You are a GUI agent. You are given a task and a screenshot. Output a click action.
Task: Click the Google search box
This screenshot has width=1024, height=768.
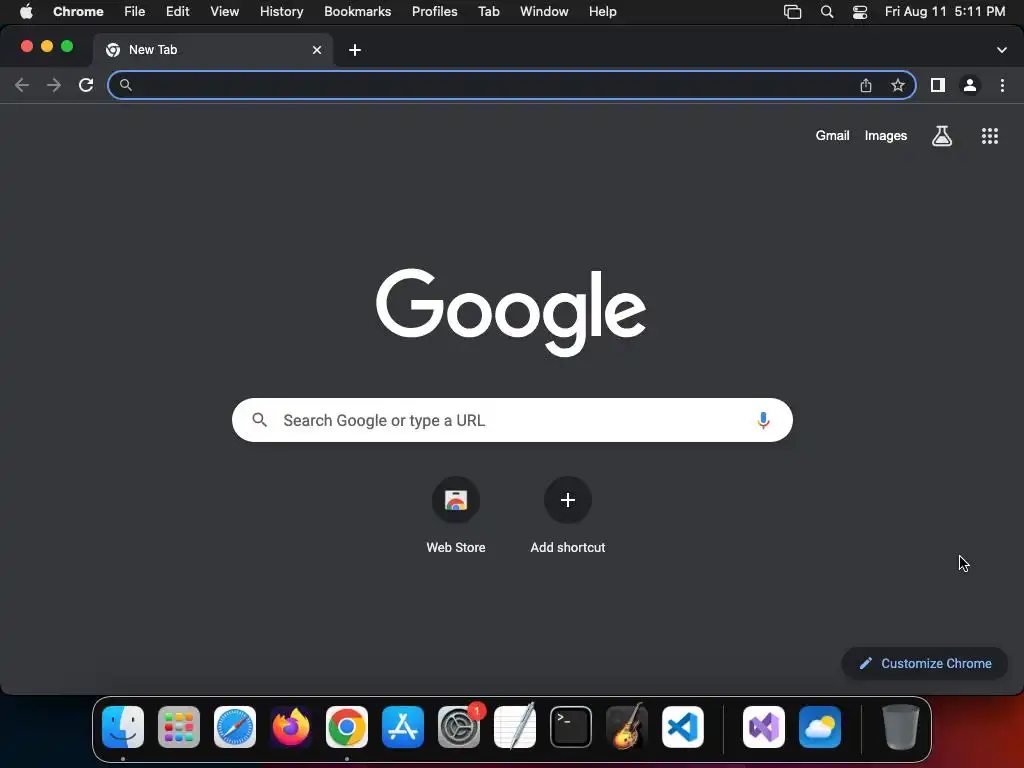(512, 421)
